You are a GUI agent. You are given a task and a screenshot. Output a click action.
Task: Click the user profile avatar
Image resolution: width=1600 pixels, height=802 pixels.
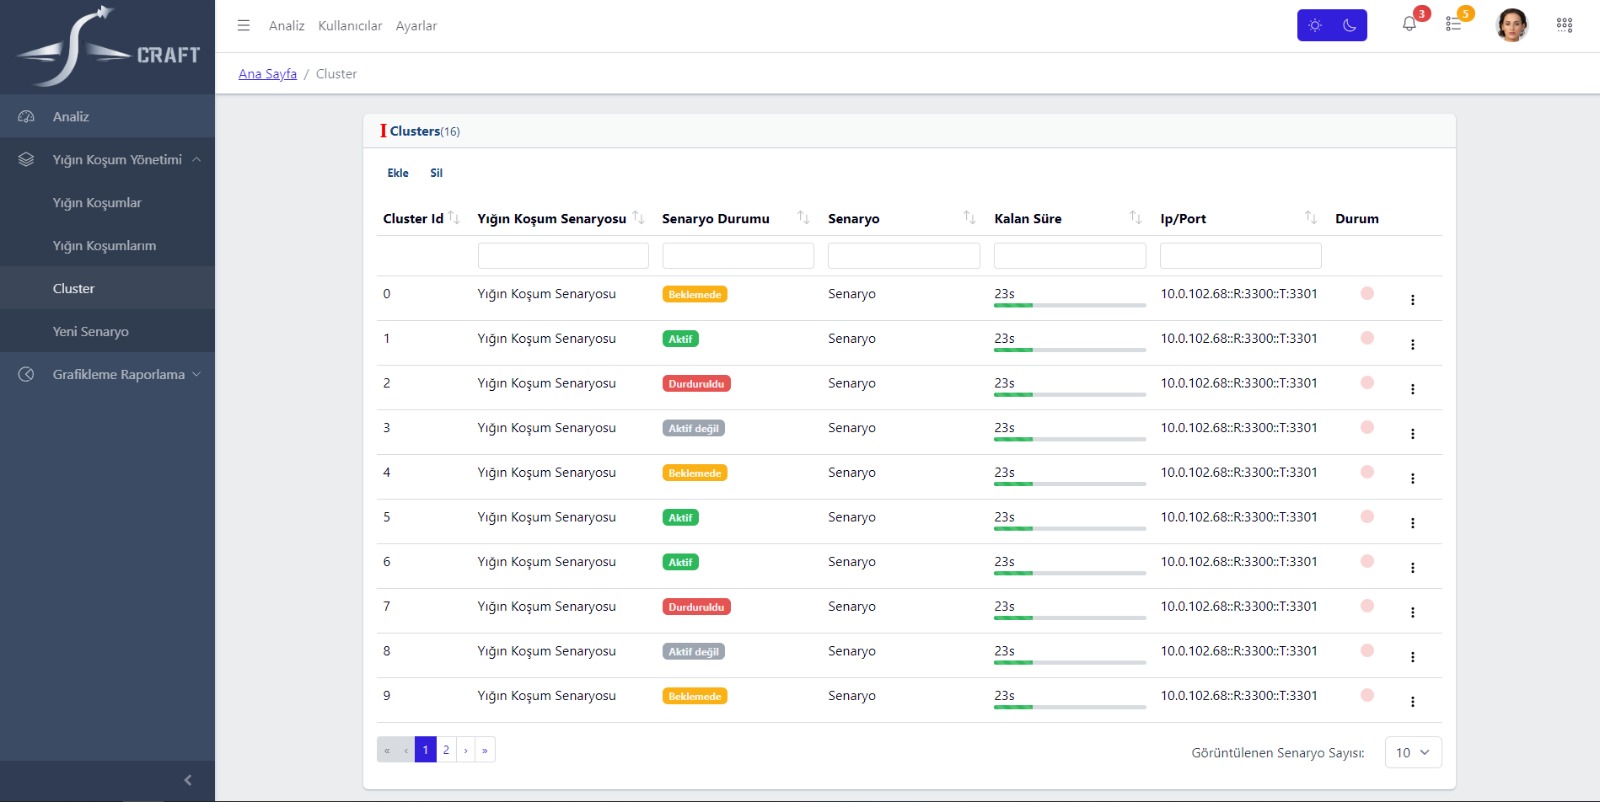click(1511, 25)
